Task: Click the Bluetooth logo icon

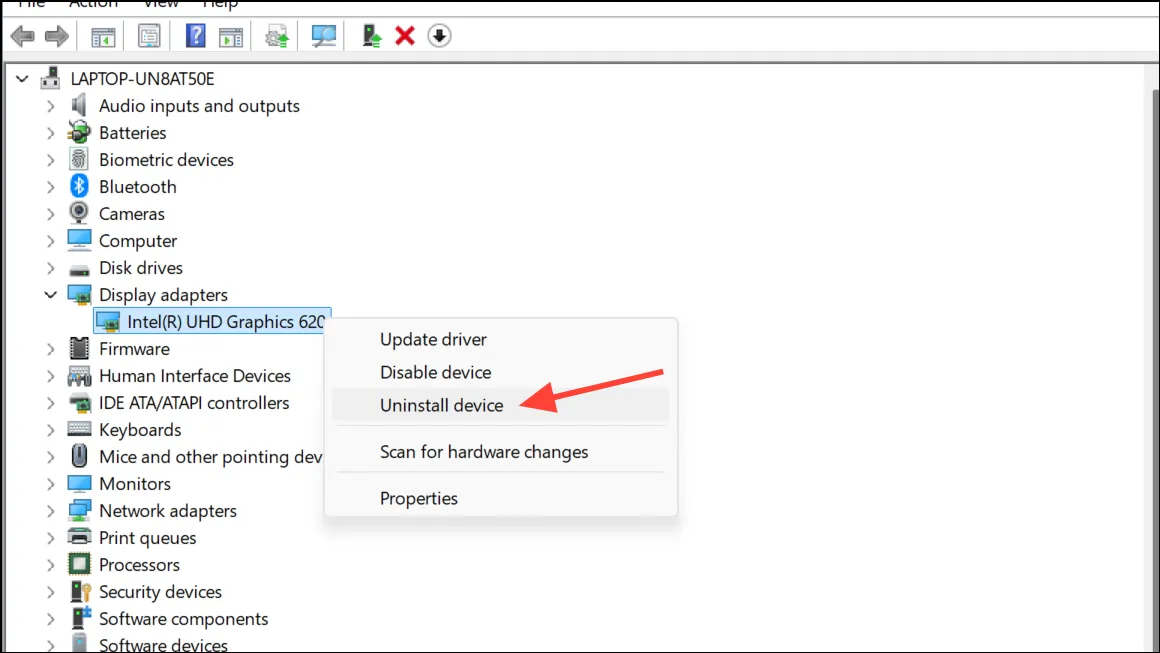Action: point(79,186)
